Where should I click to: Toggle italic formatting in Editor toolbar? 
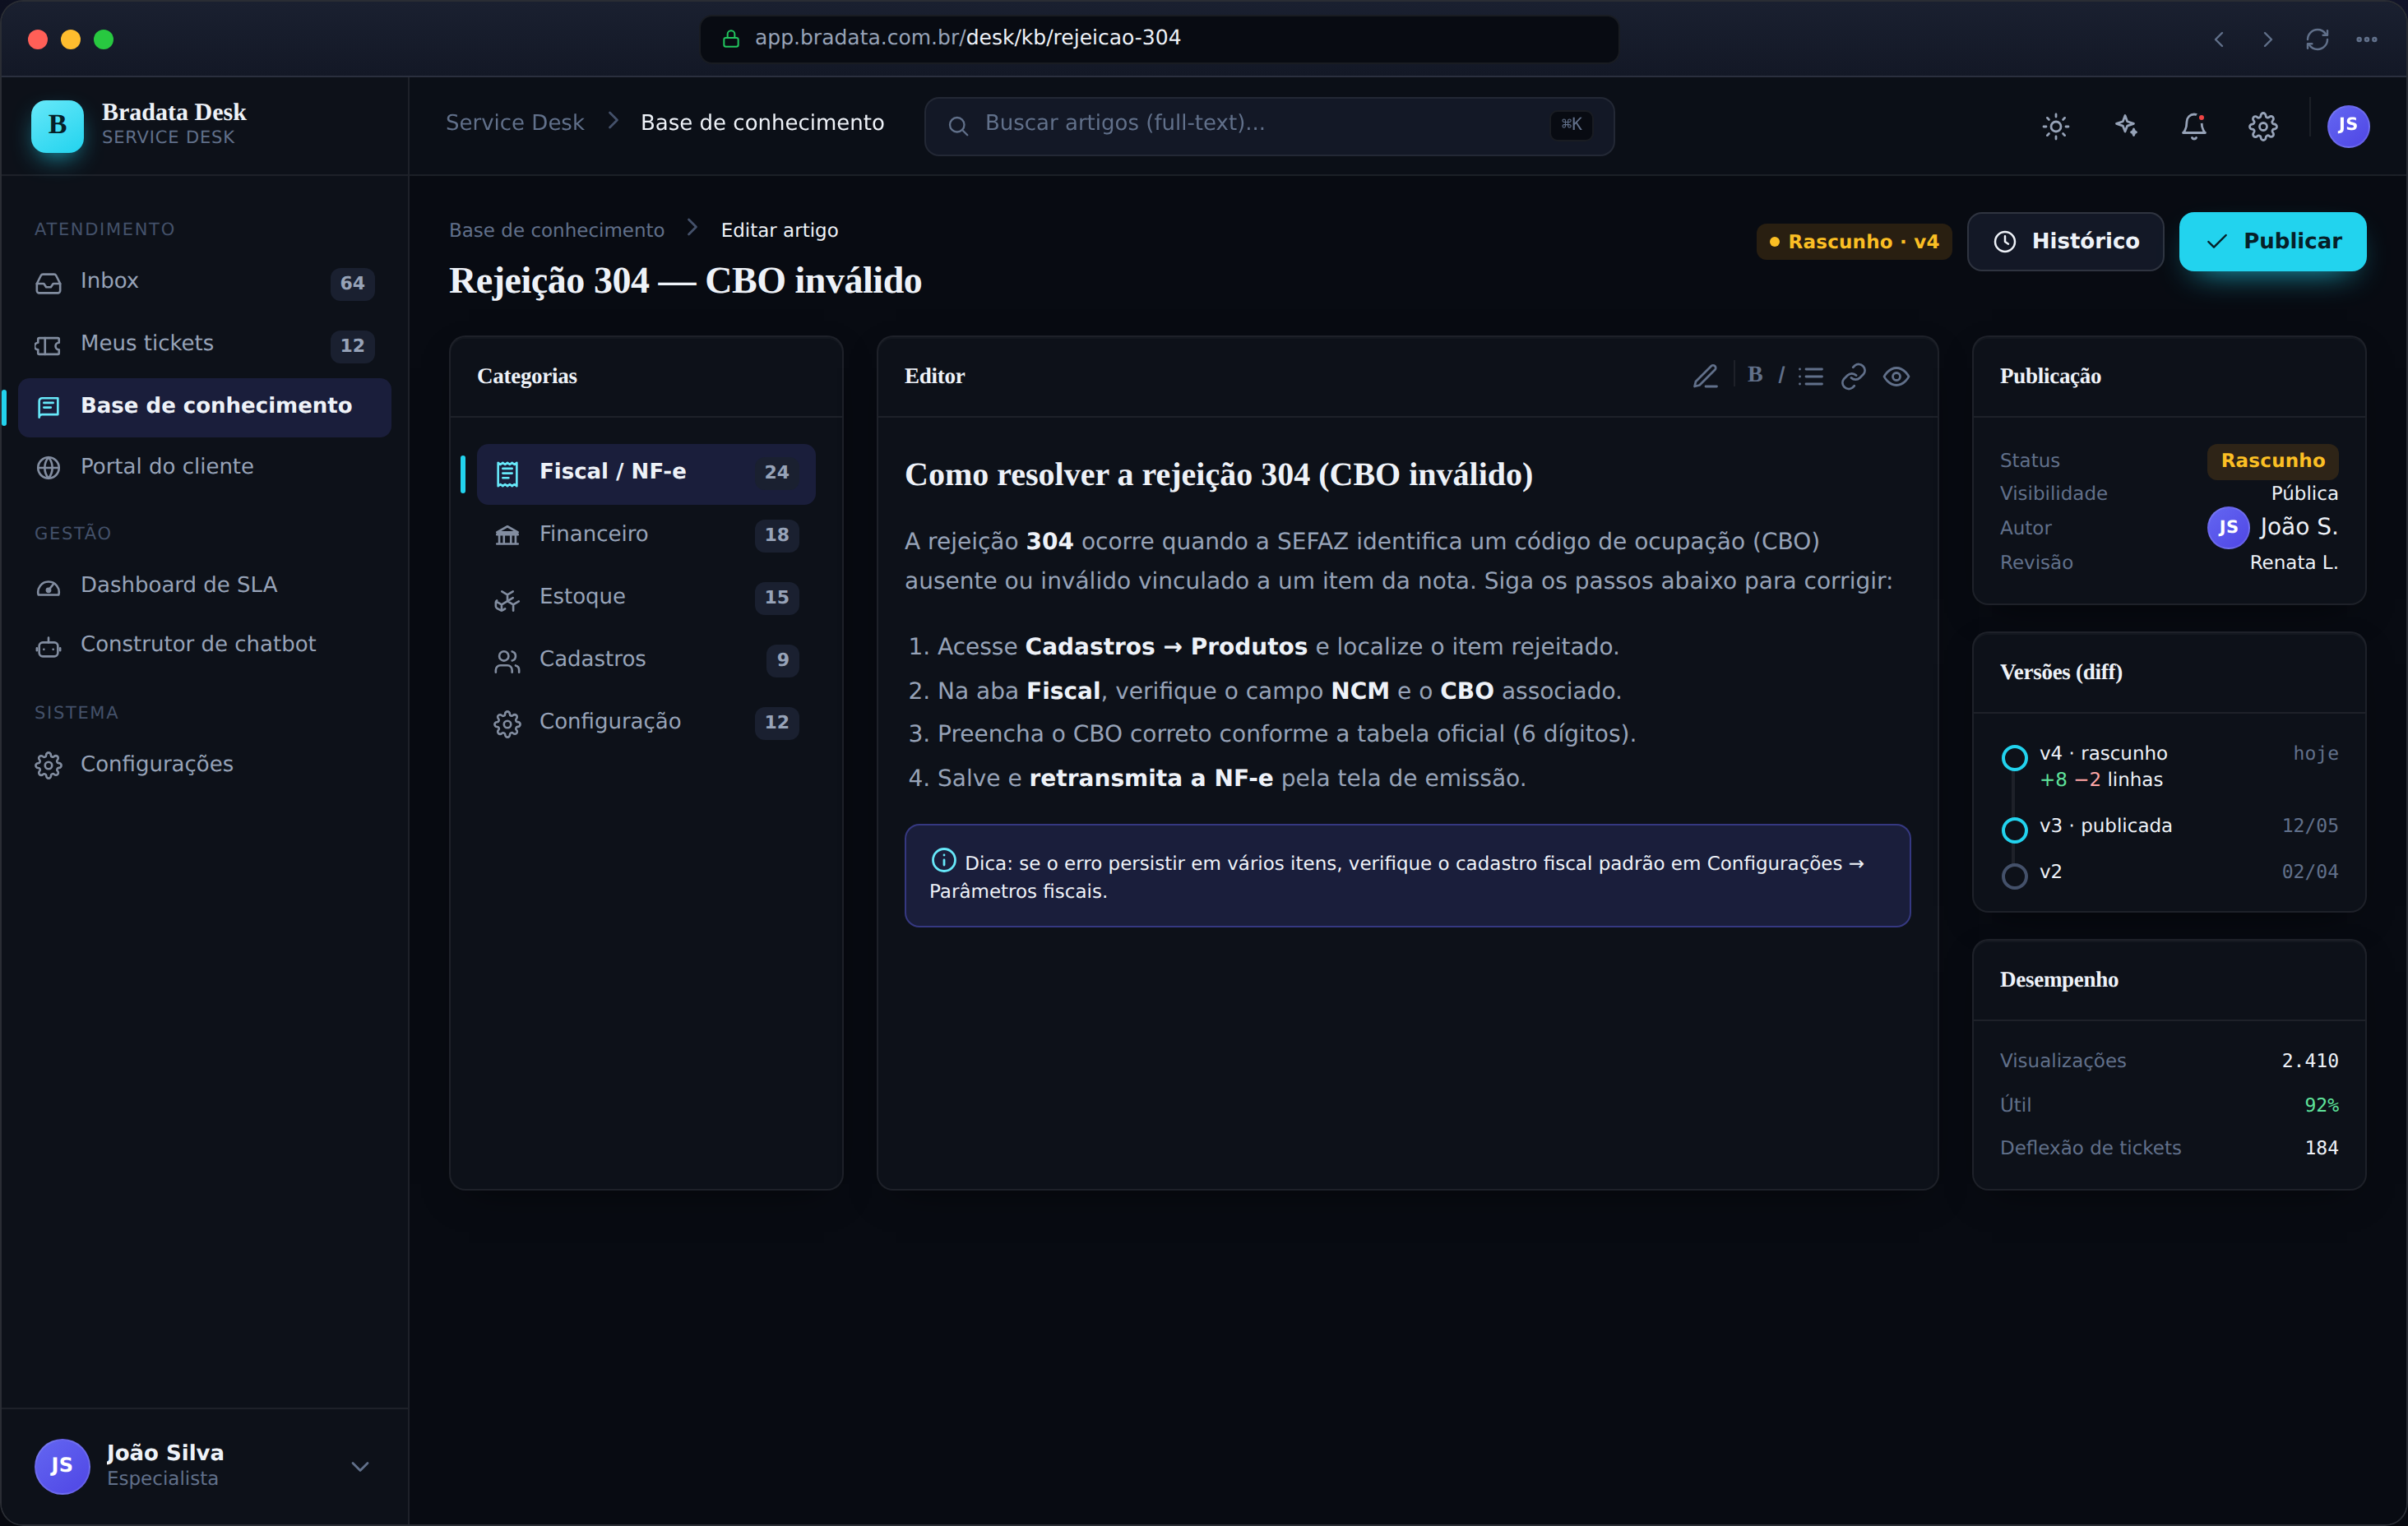pos(1781,375)
